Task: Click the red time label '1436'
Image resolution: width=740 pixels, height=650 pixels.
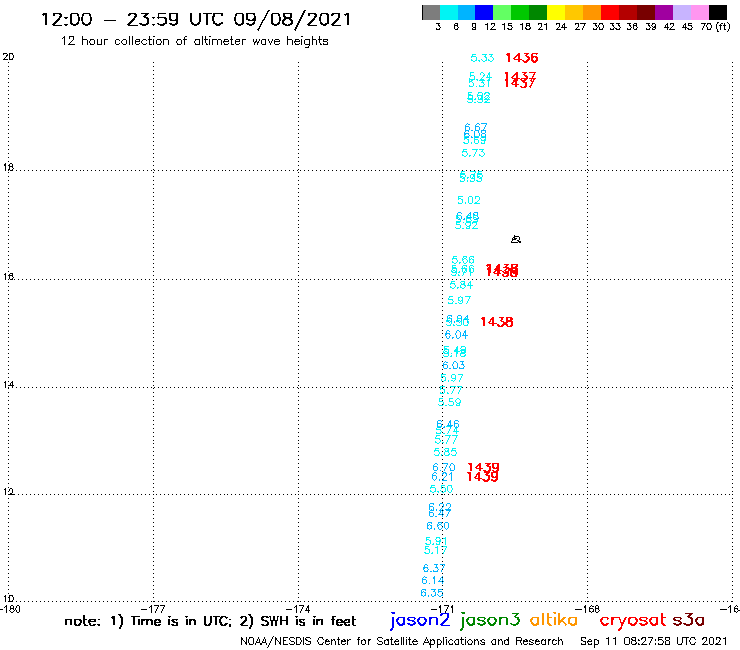Action: 521,58
